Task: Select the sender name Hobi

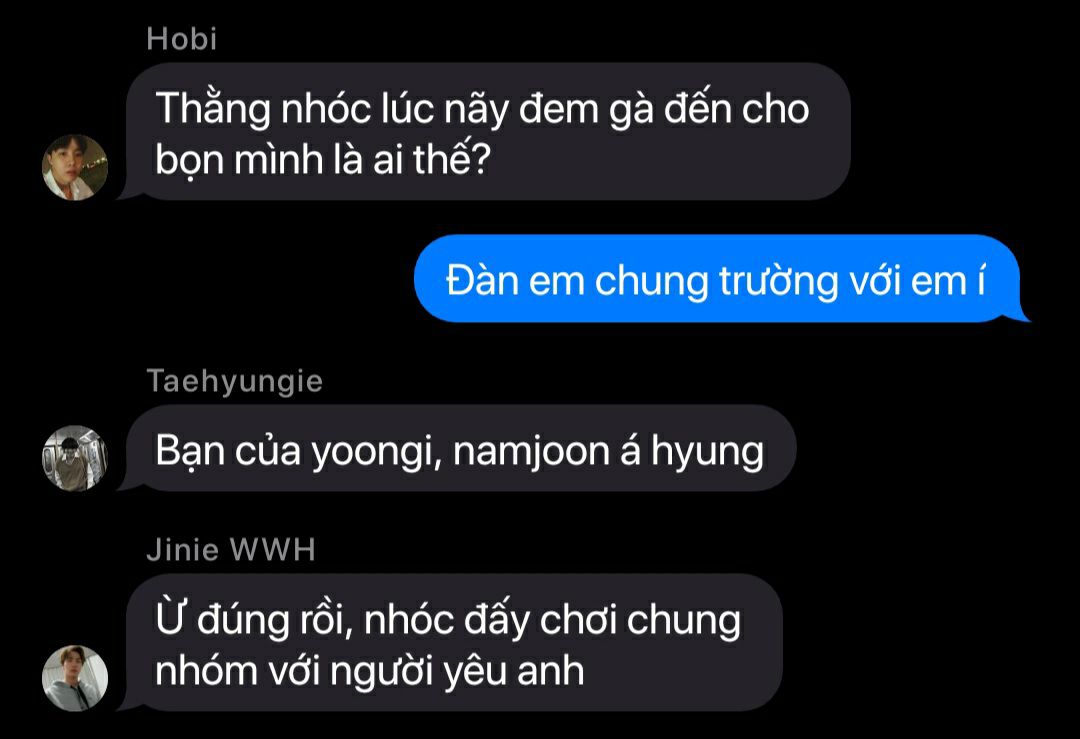Action: (182, 39)
